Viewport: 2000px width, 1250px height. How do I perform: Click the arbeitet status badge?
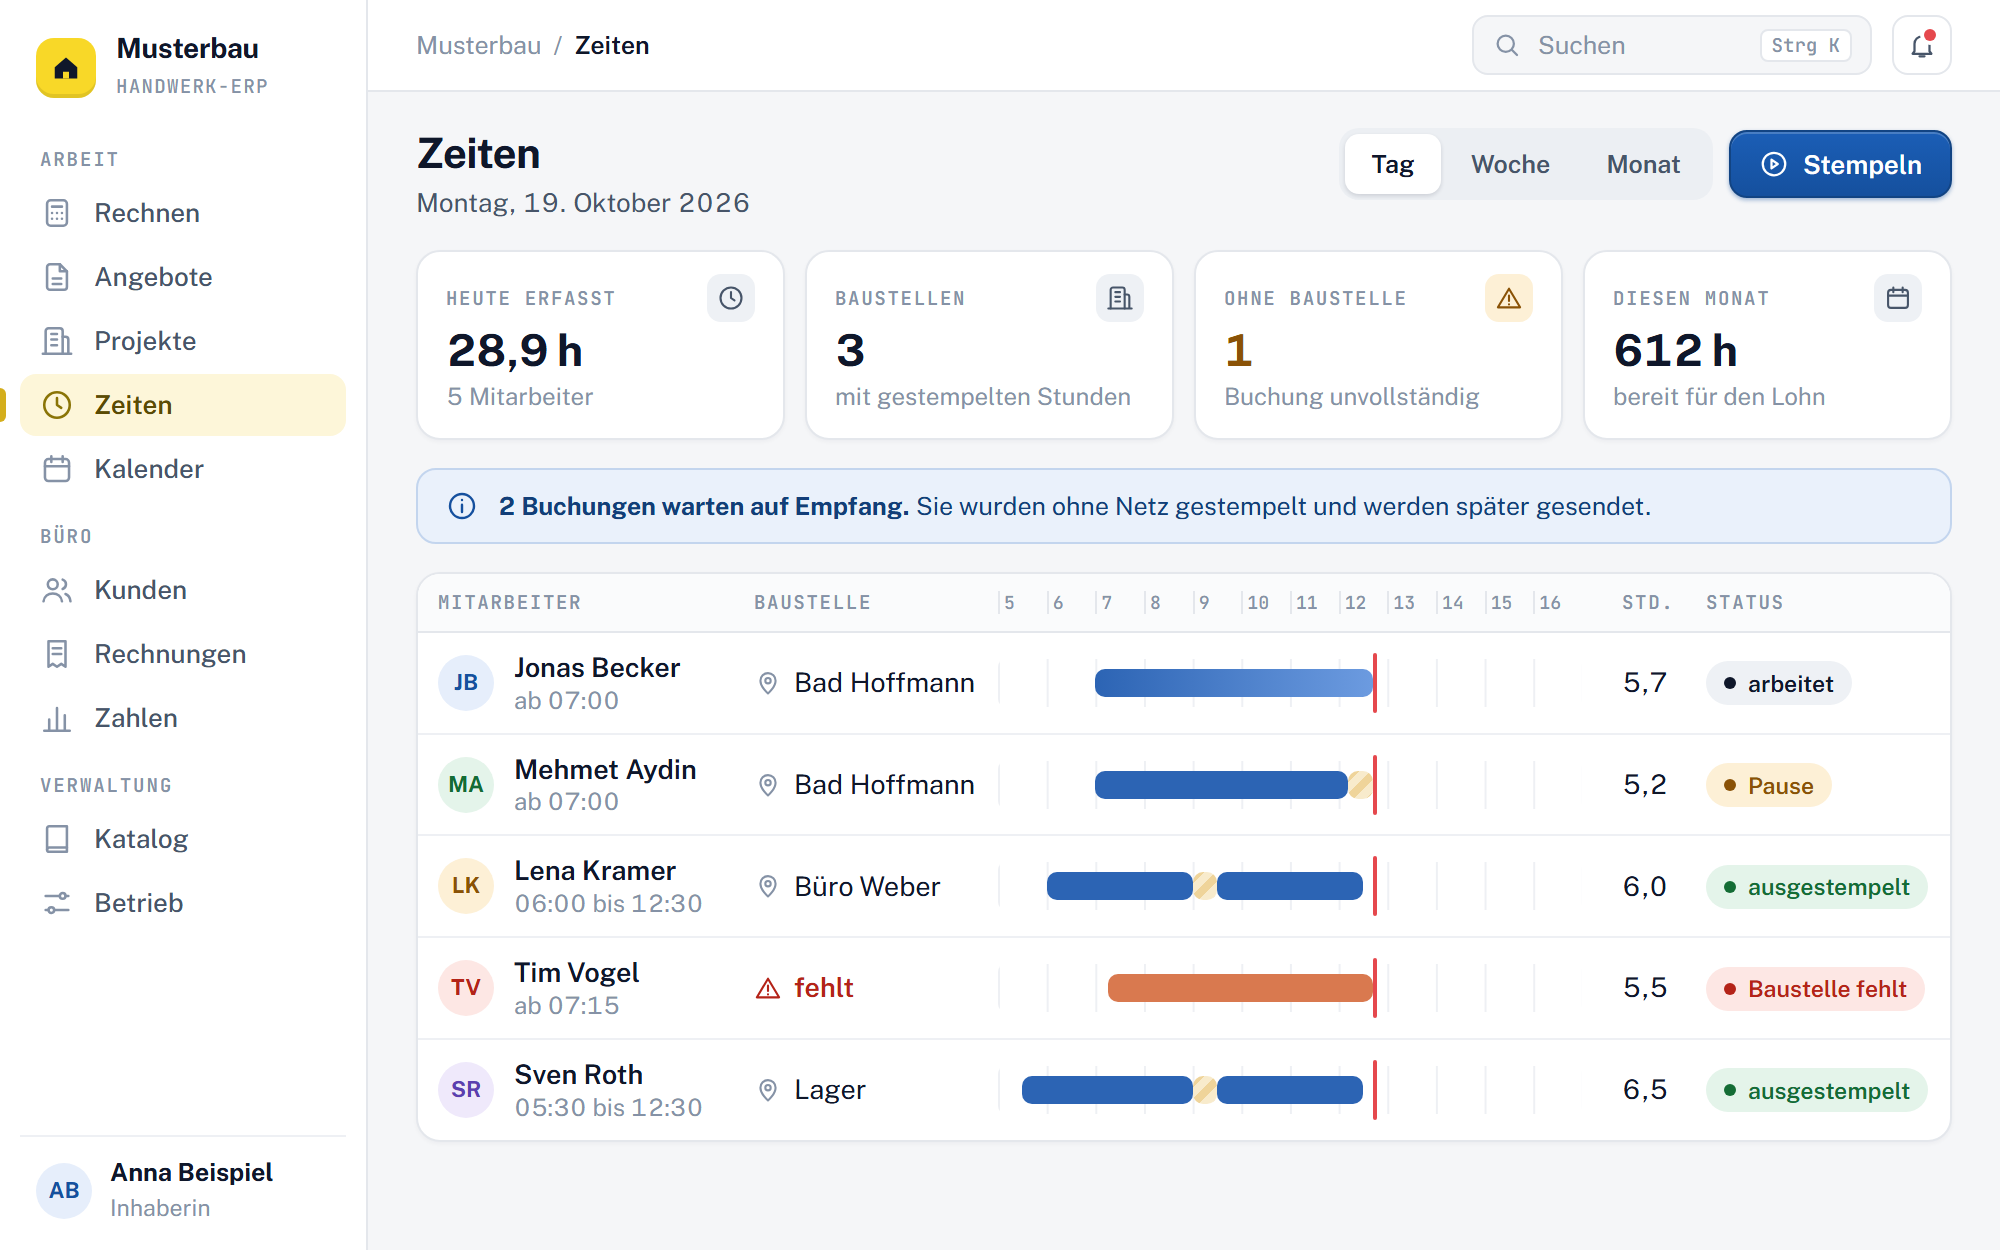[x=1778, y=684]
